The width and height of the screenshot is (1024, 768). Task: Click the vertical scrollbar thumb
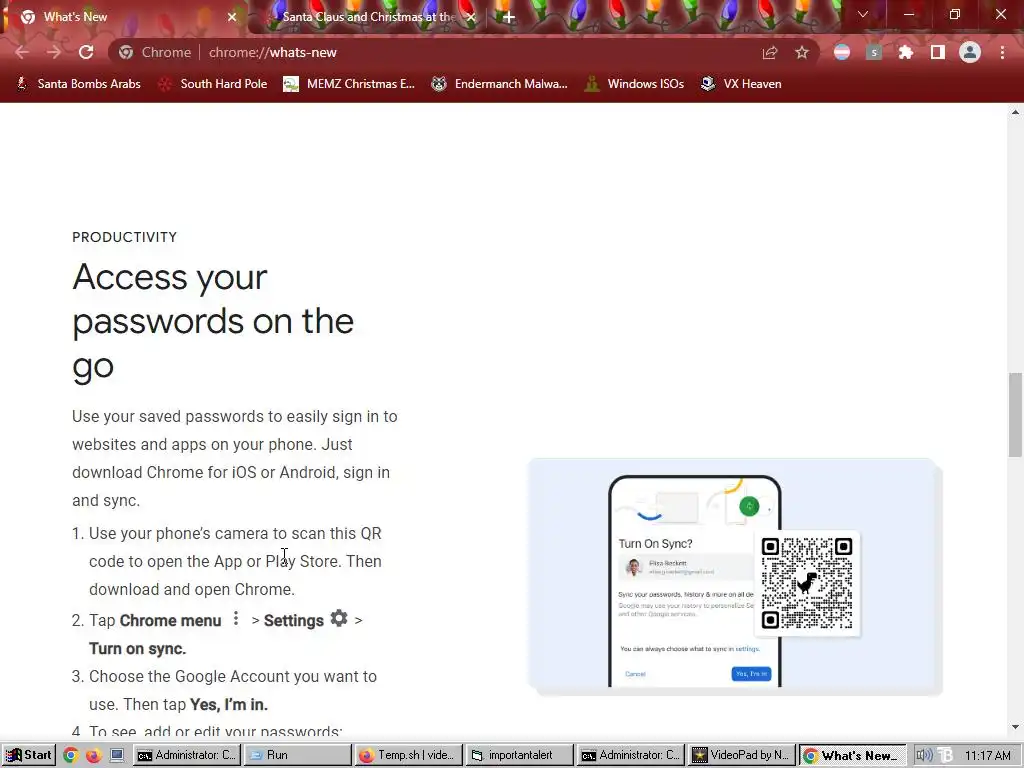1015,415
